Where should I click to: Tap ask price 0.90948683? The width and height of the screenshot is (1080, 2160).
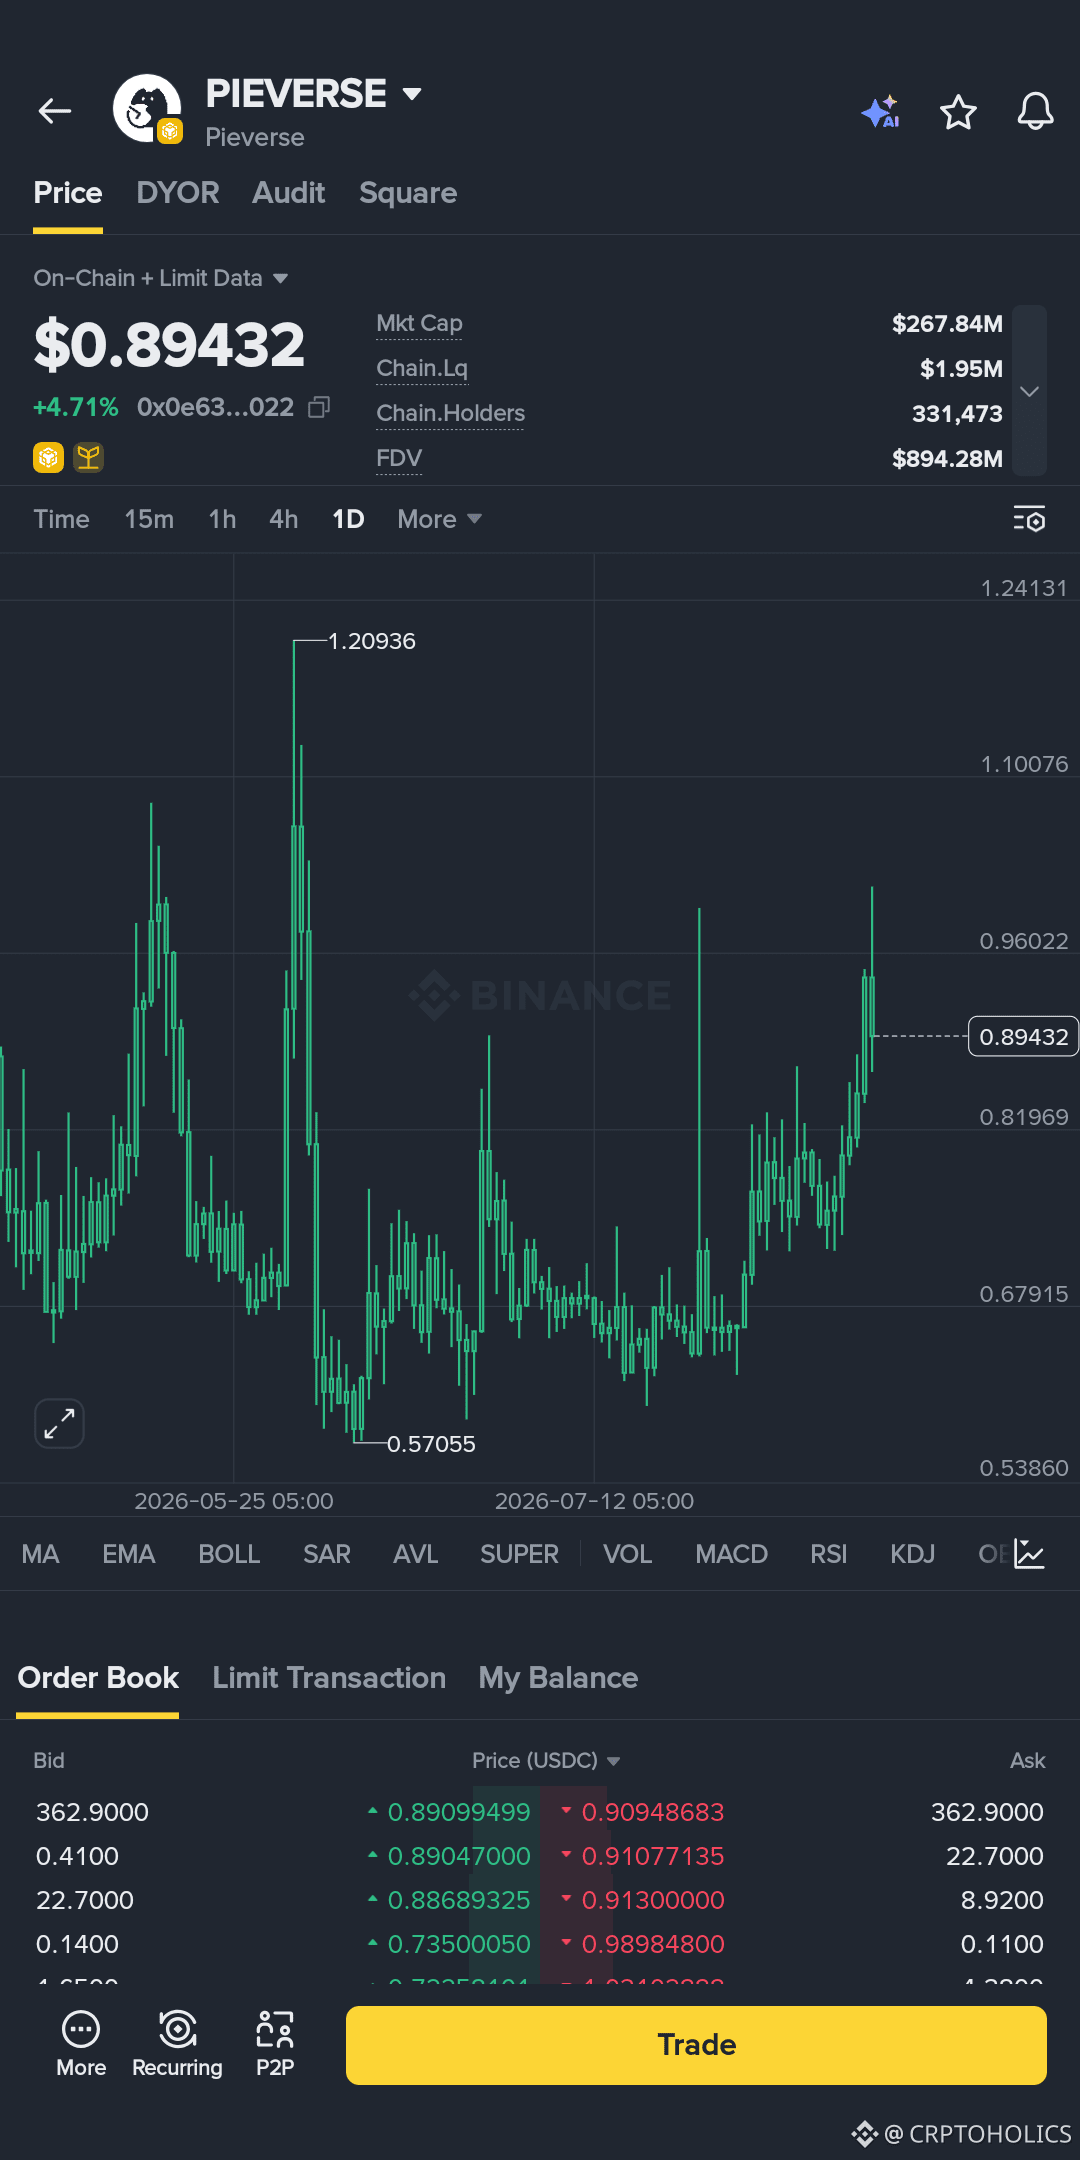(x=652, y=1812)
